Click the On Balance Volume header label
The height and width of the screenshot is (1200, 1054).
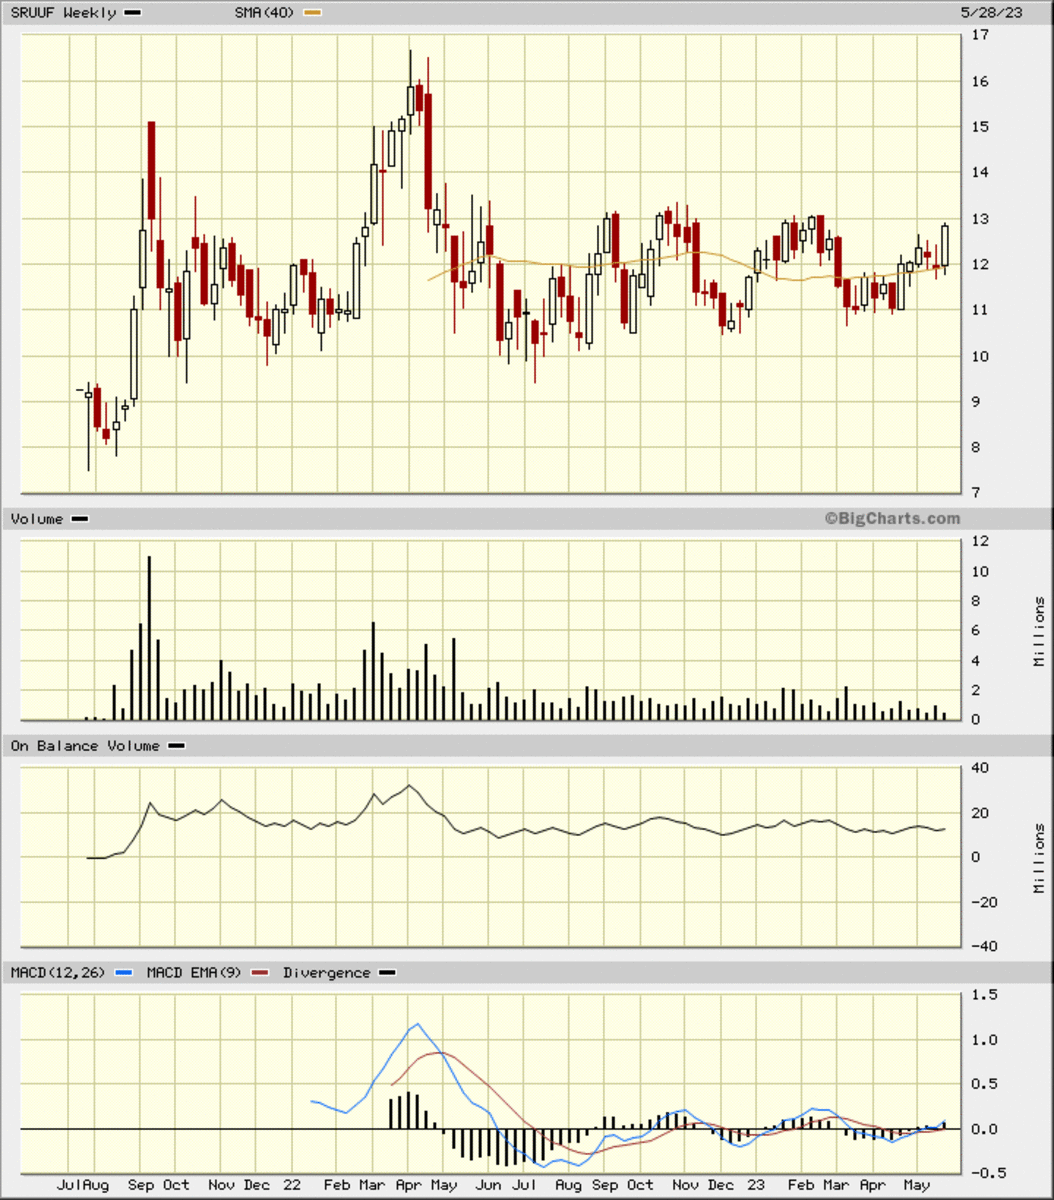[85, 746]
